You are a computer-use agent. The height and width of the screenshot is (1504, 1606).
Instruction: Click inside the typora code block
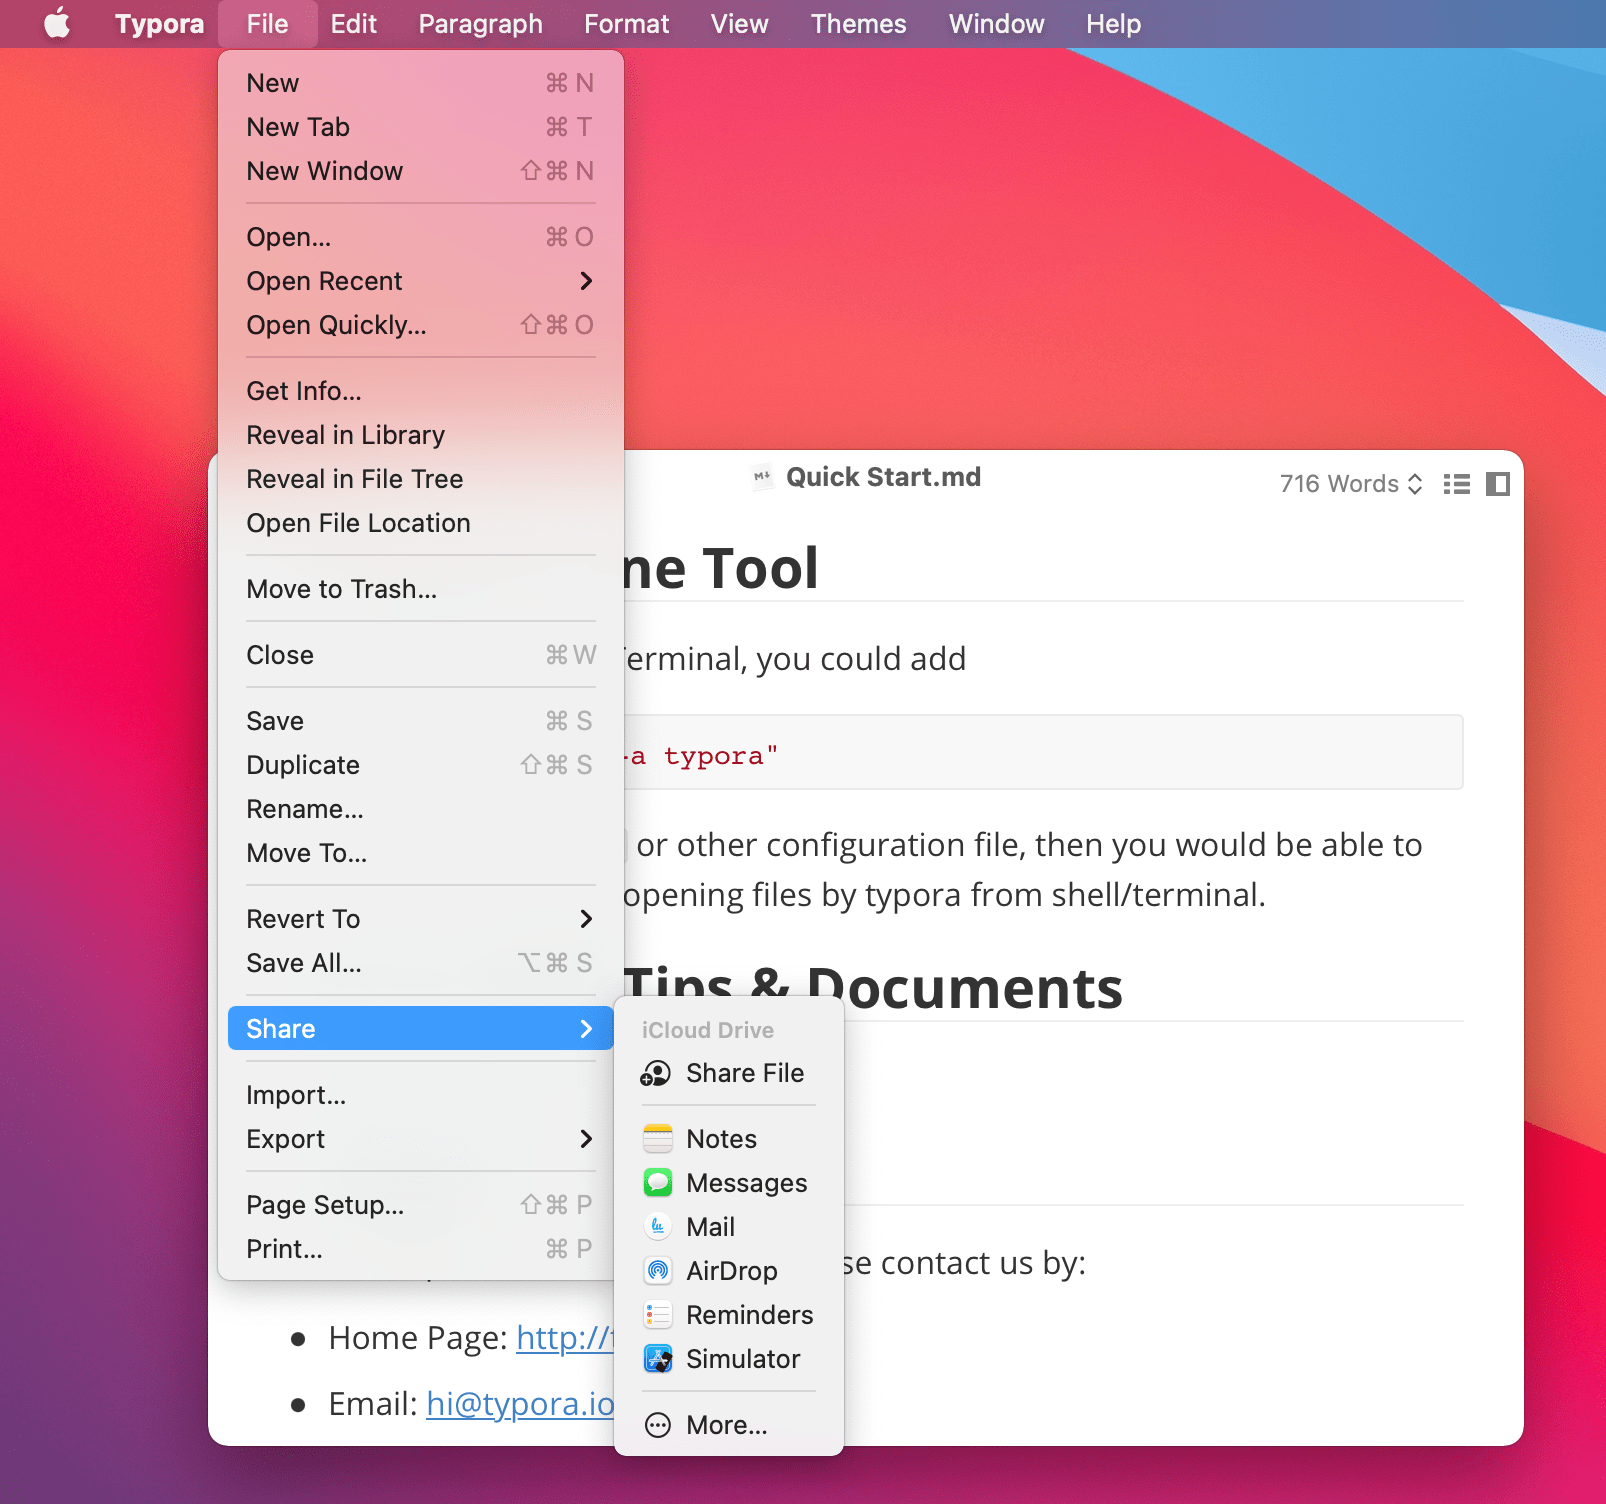tap(1043, 752)
